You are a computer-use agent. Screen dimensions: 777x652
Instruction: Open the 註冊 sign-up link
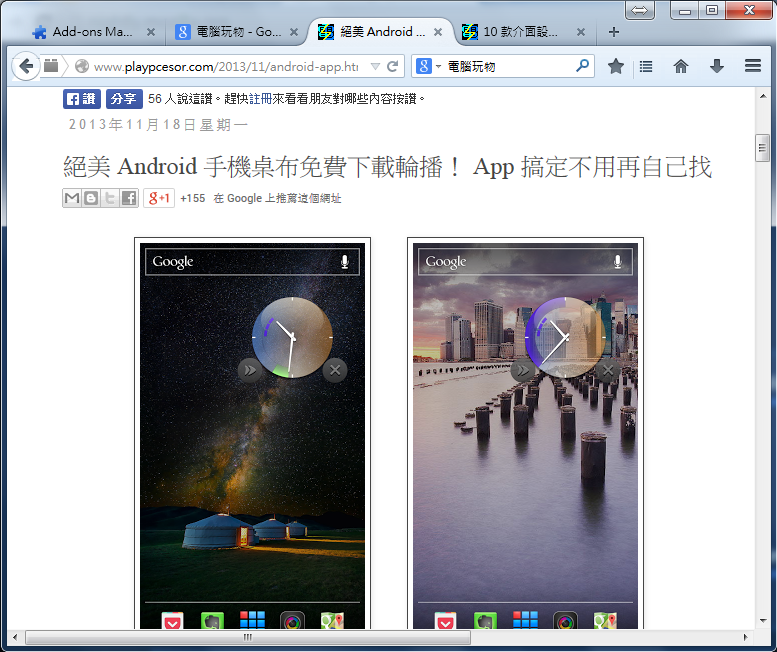pyautogui.click(x=260, y=99)
